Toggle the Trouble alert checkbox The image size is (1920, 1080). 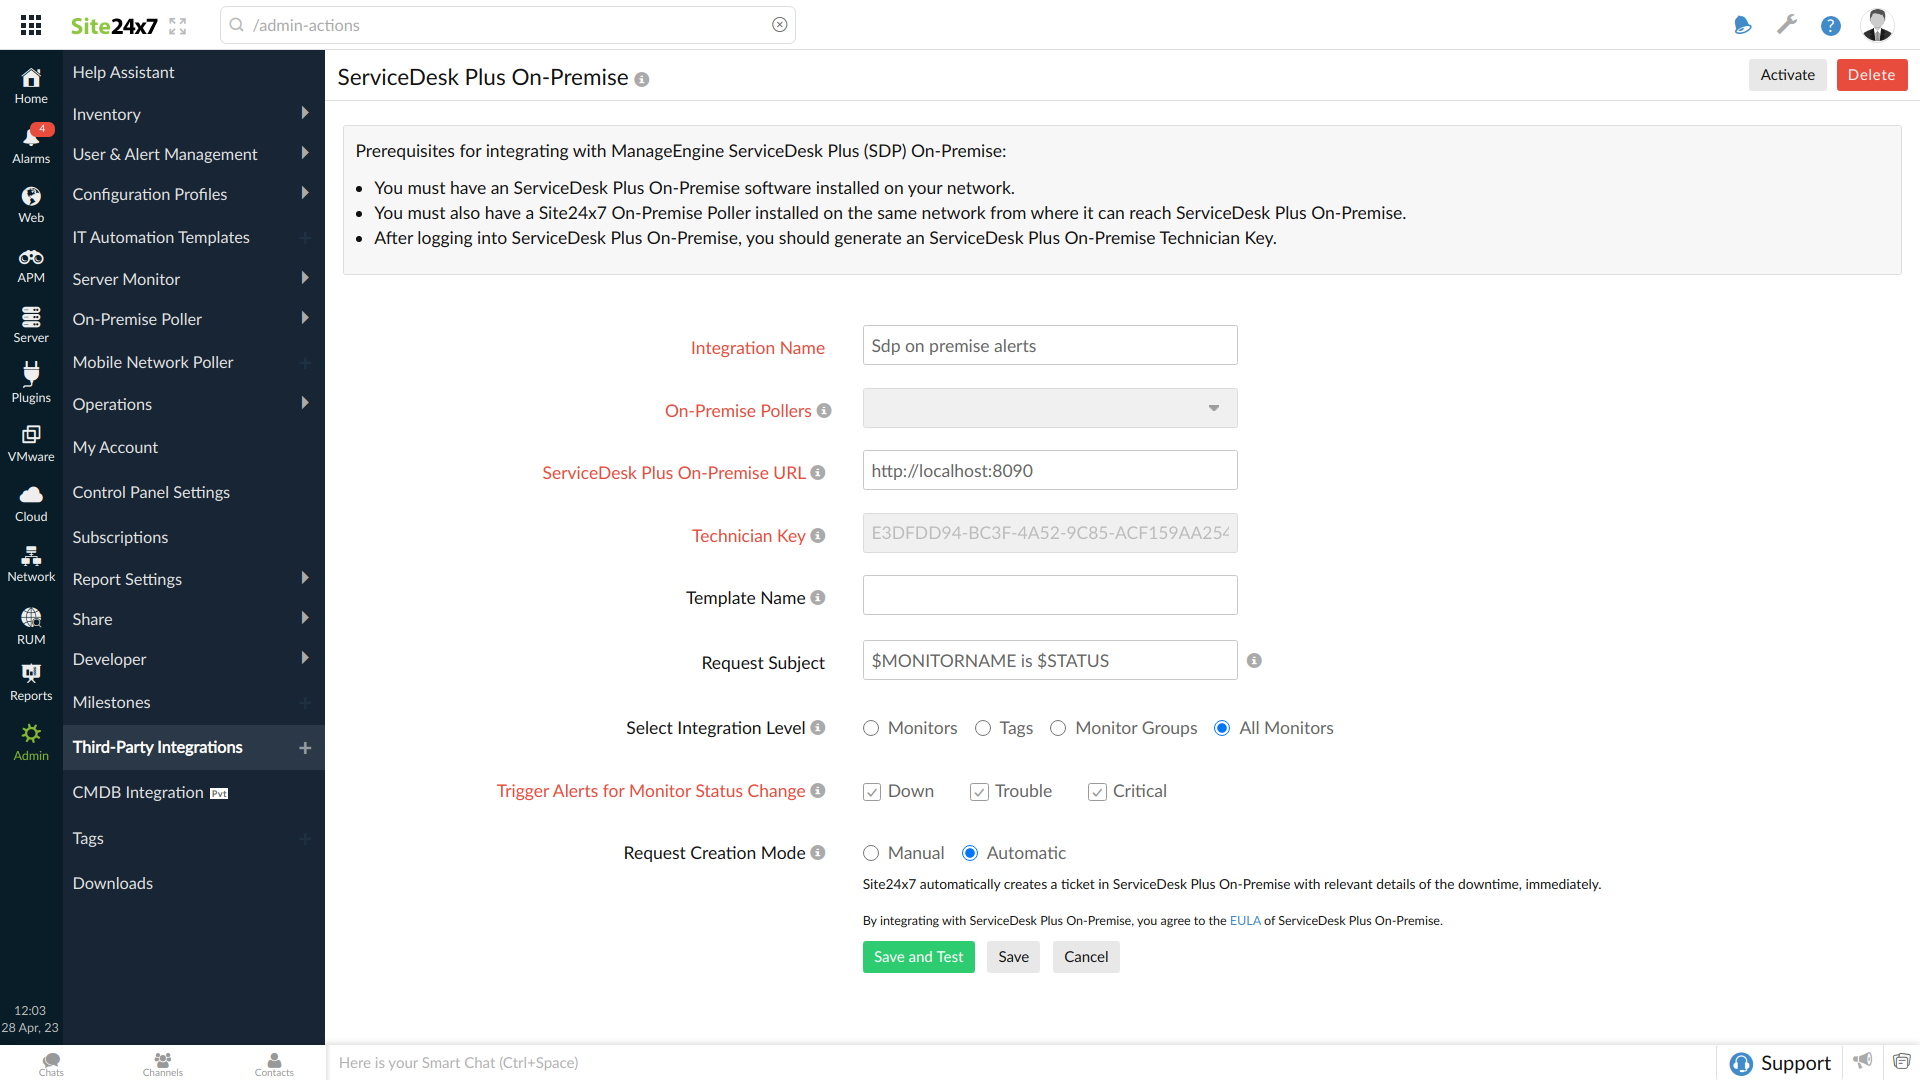pos(978,791)
